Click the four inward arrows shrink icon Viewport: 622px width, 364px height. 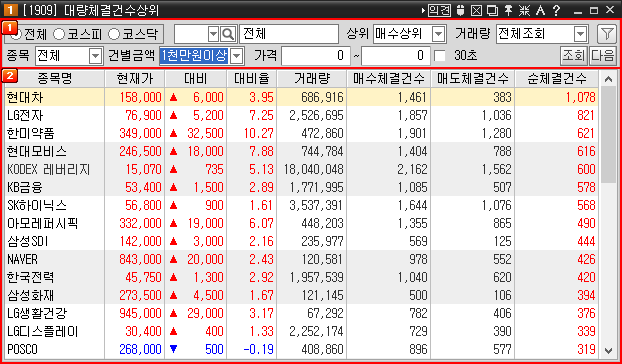coord(524,10)
